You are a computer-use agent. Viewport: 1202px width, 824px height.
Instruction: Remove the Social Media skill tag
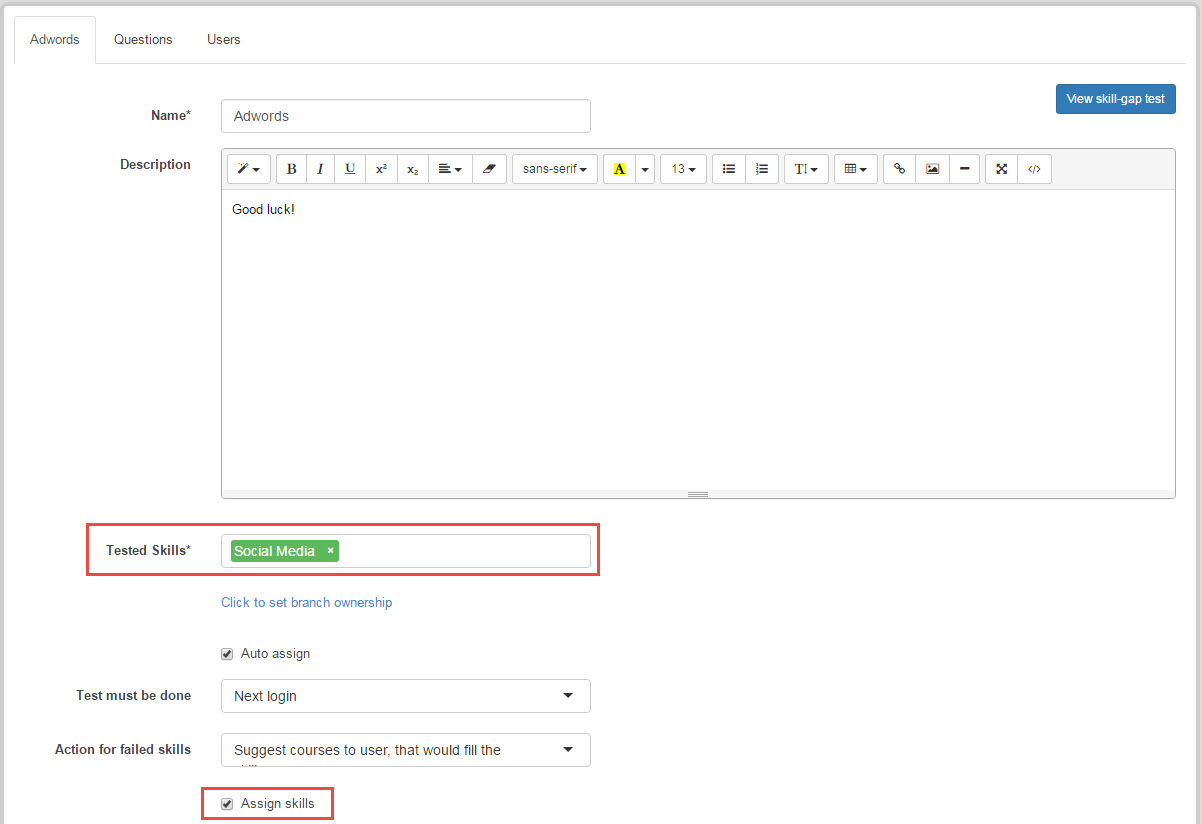[x=330, y=550]
